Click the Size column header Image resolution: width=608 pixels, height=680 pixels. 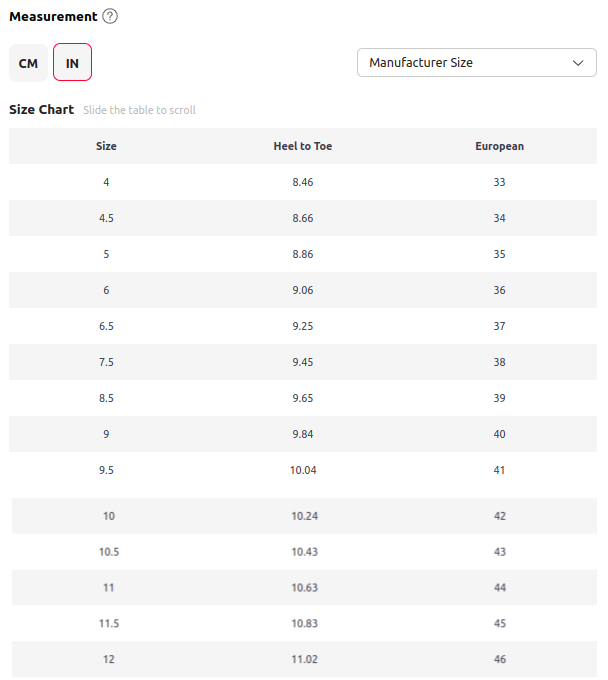point(106,146)
